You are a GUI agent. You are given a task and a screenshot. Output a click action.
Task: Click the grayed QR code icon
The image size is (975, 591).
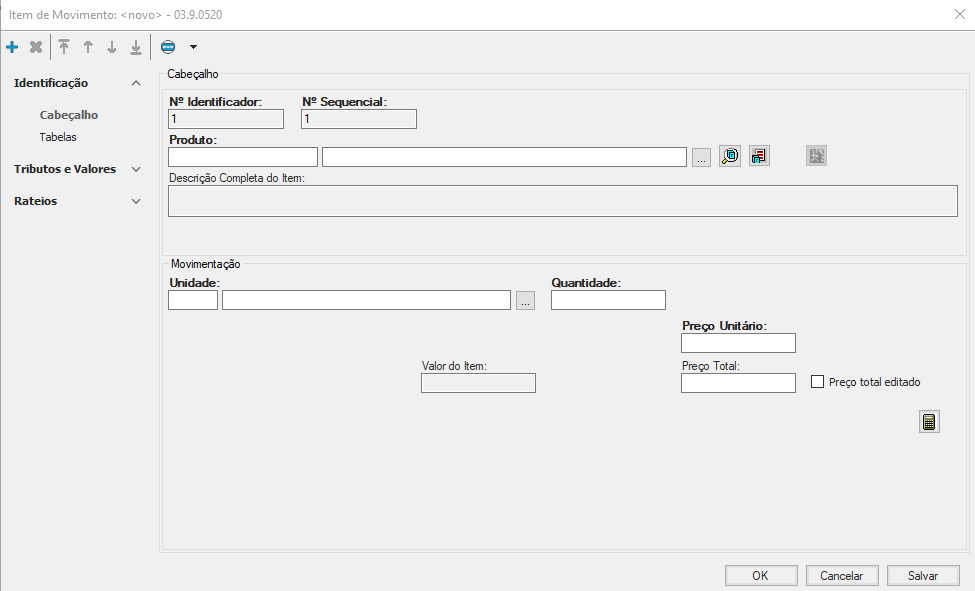817,156
